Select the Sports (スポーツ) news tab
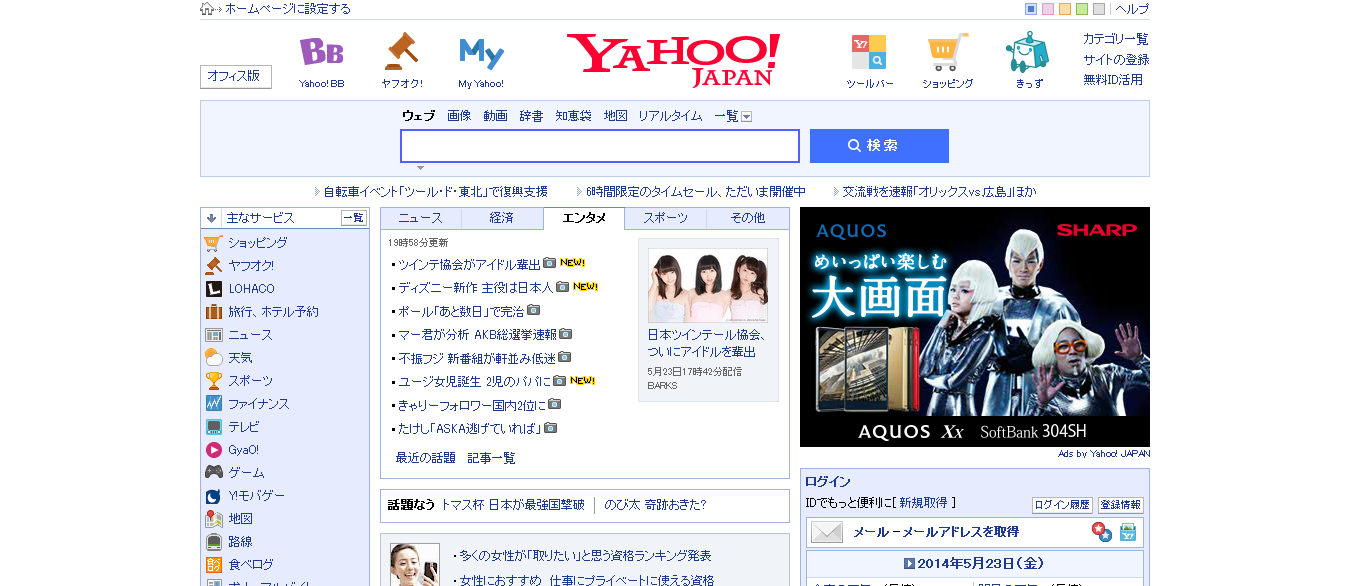1349x586 pixels. tap(665, 218)
